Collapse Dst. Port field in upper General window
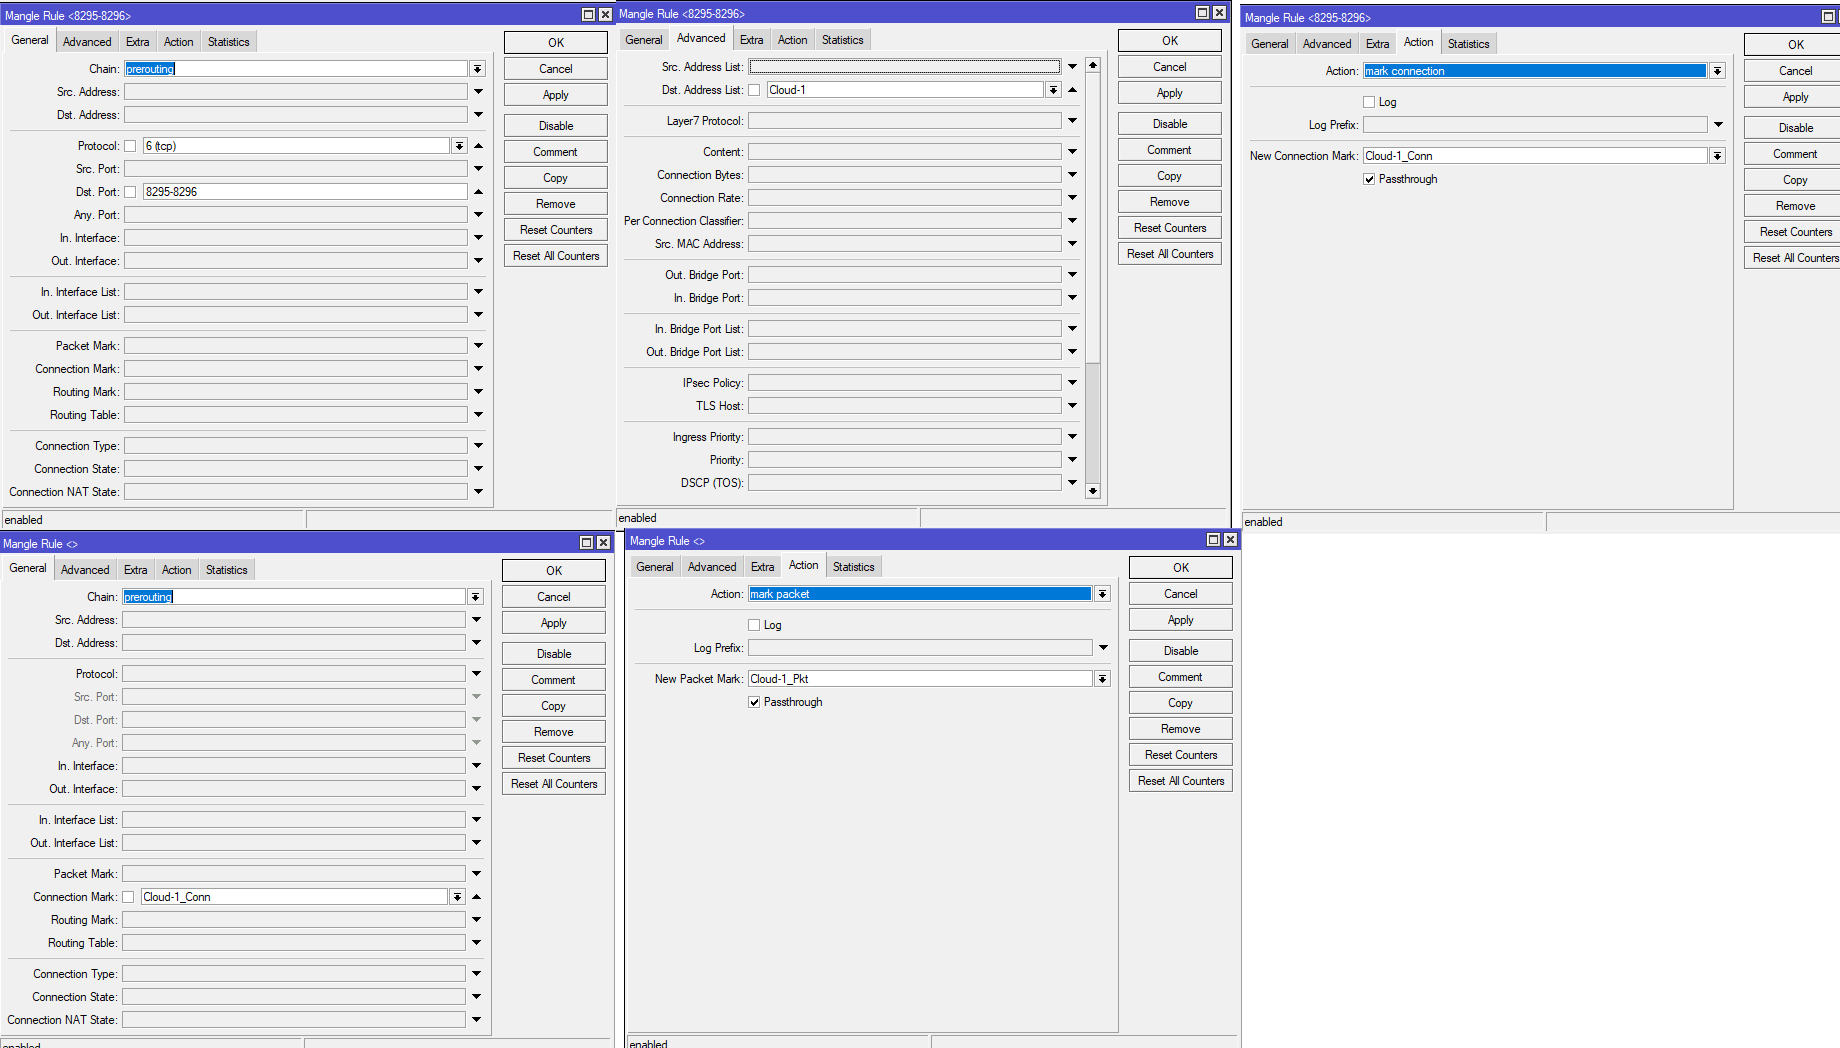This screenshot has height=1048, width=1840. pos(478,192)
